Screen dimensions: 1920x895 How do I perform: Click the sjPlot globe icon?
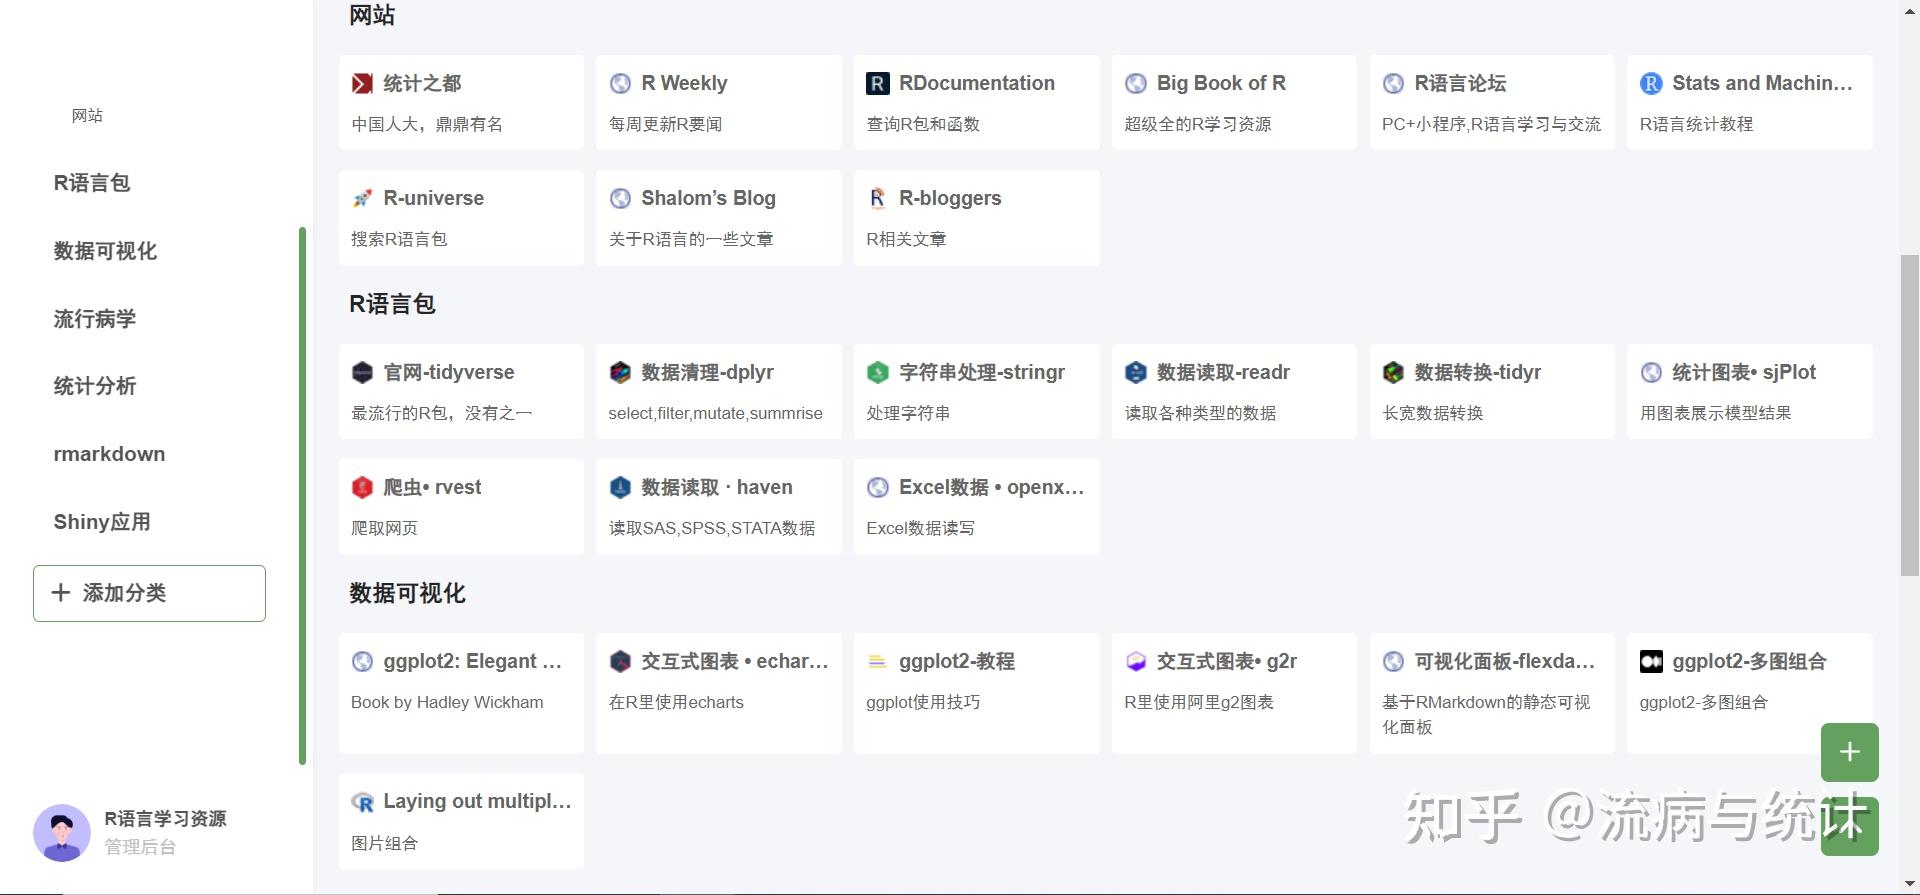coord(1651,373)
